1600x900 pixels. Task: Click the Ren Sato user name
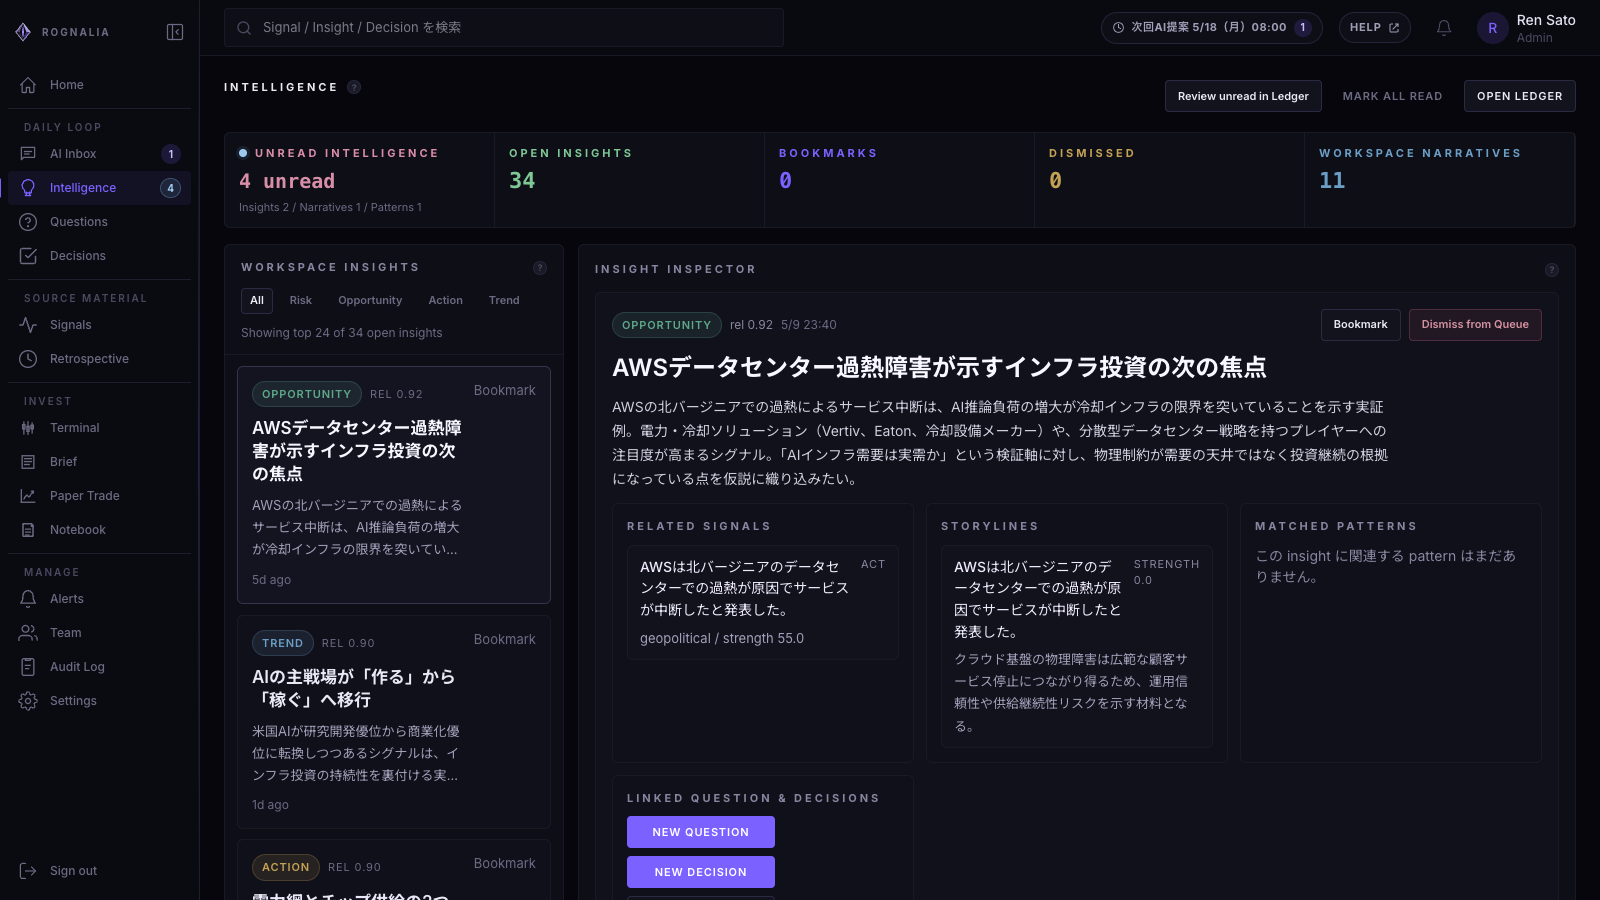click(x=1546, y=20)
